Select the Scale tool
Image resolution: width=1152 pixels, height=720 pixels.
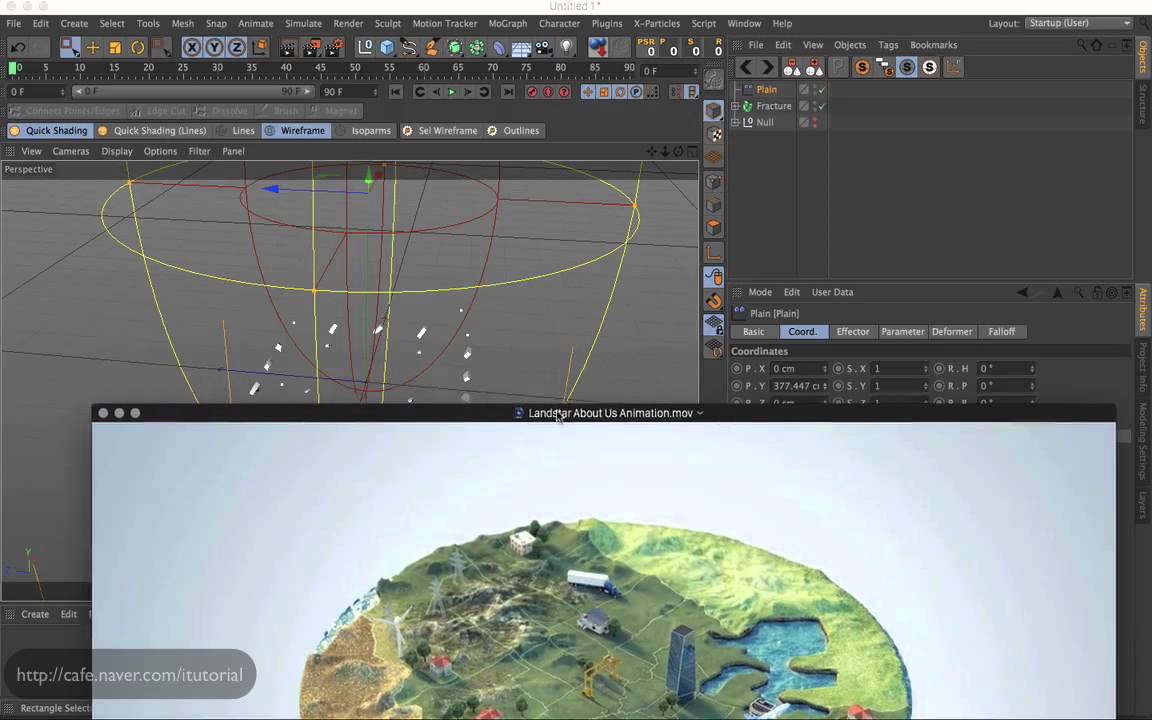(115, 48)
